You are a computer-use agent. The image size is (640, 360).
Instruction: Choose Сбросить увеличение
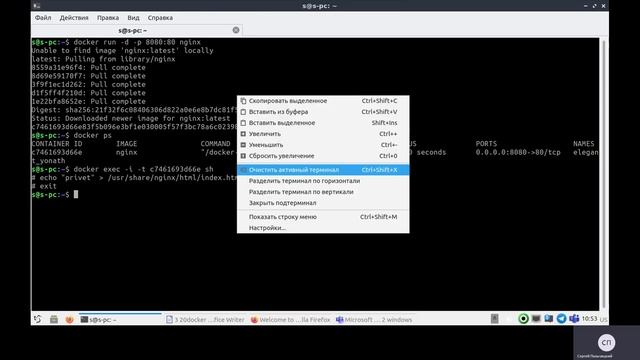(x=323, y=156)
